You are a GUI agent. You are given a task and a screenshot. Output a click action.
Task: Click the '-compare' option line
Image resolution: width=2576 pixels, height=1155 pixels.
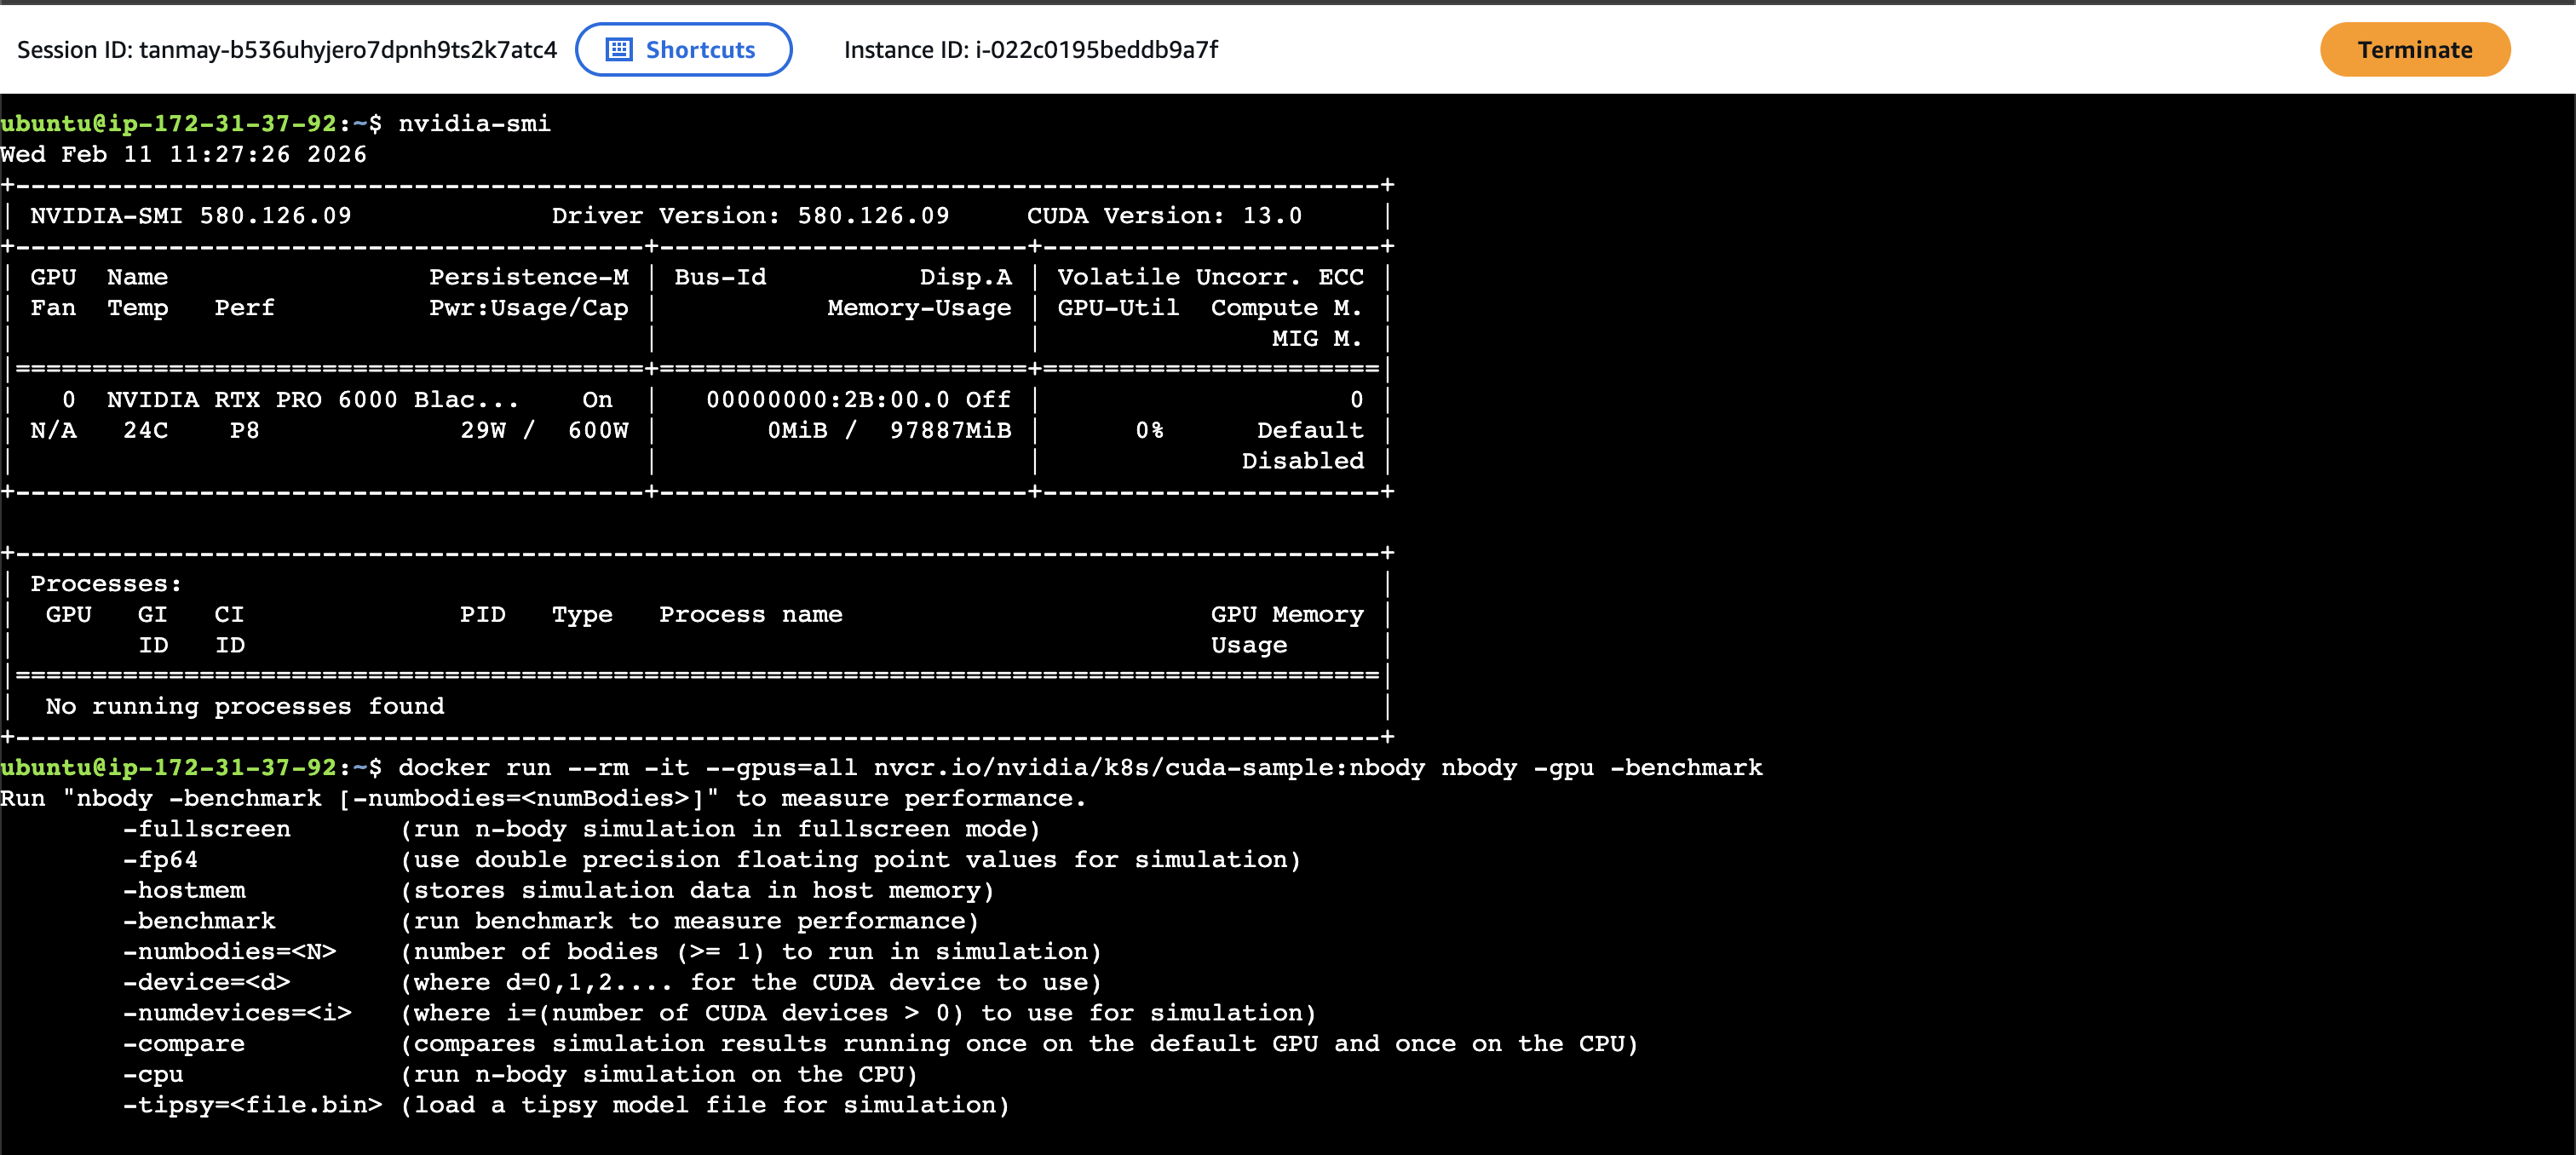point(880,1044)
